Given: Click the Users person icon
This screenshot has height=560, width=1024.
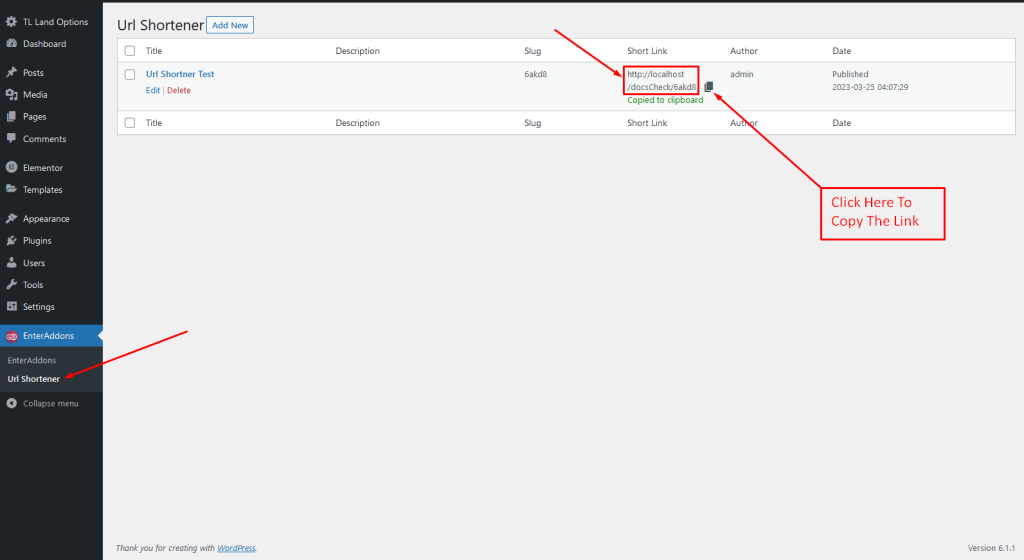Looking at the screenshot, I should coord(11,262).
